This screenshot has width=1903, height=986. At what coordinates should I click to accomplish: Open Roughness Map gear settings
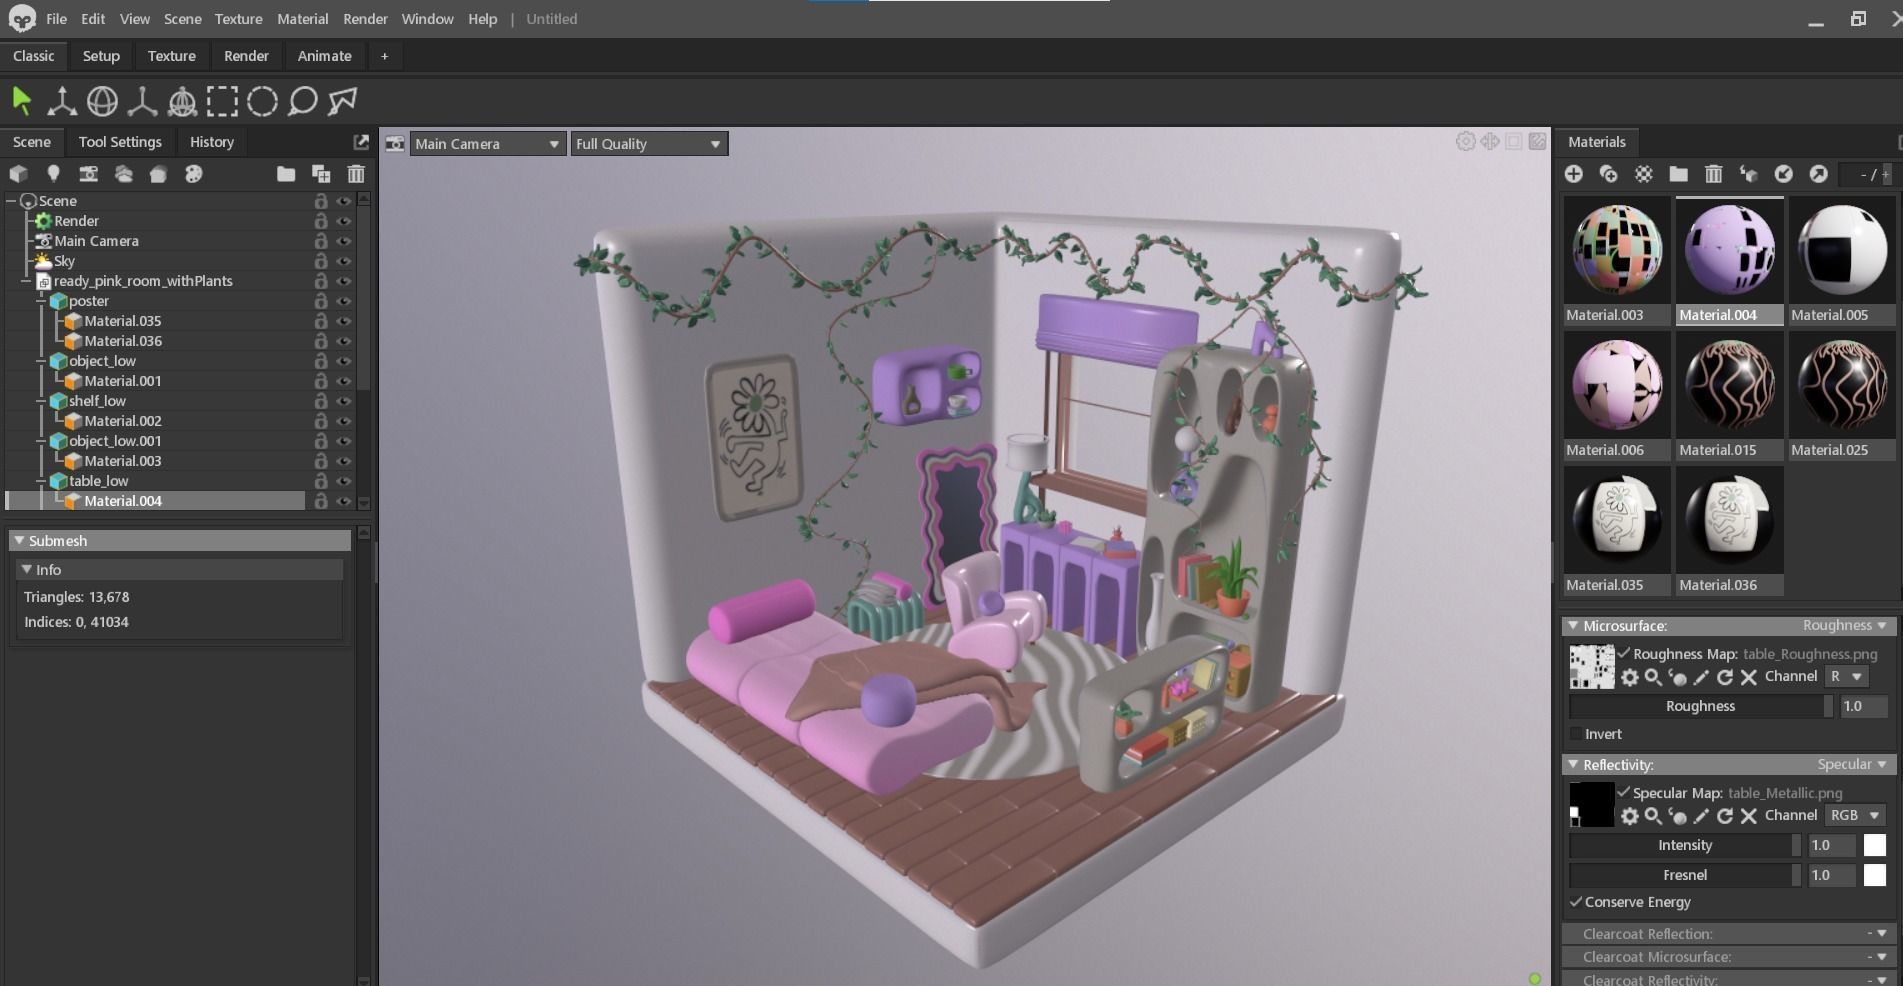1630,678
